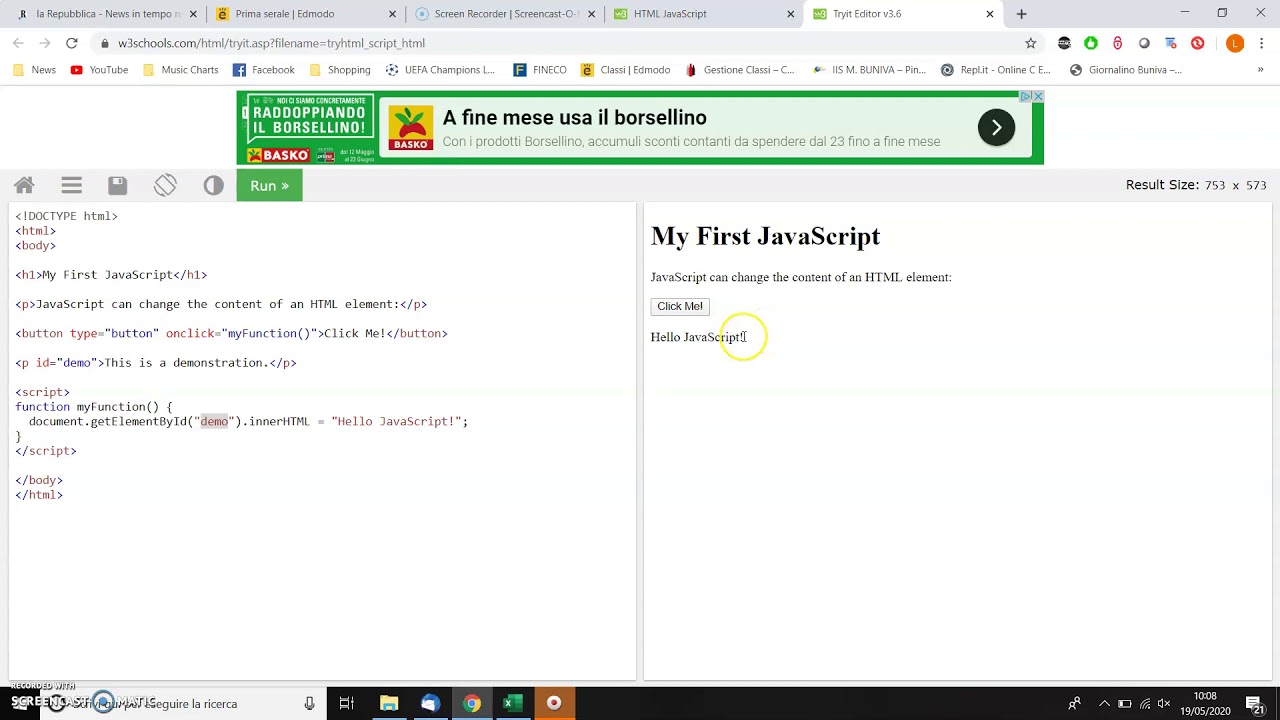Open the Shopping bookmarks folder
This screenshot has width=1280, height=720.
click(339, 70)
